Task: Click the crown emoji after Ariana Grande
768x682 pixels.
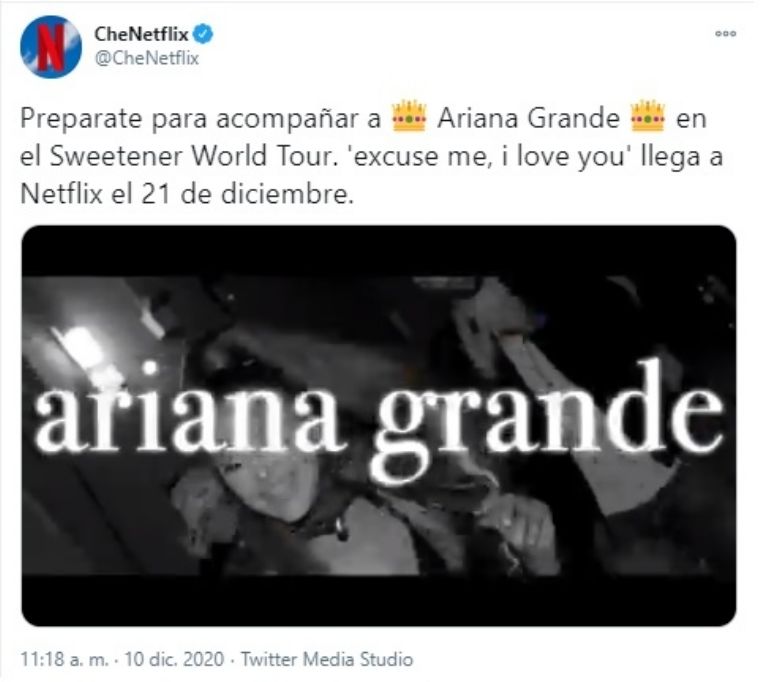Action: click(x=648, y=116)
